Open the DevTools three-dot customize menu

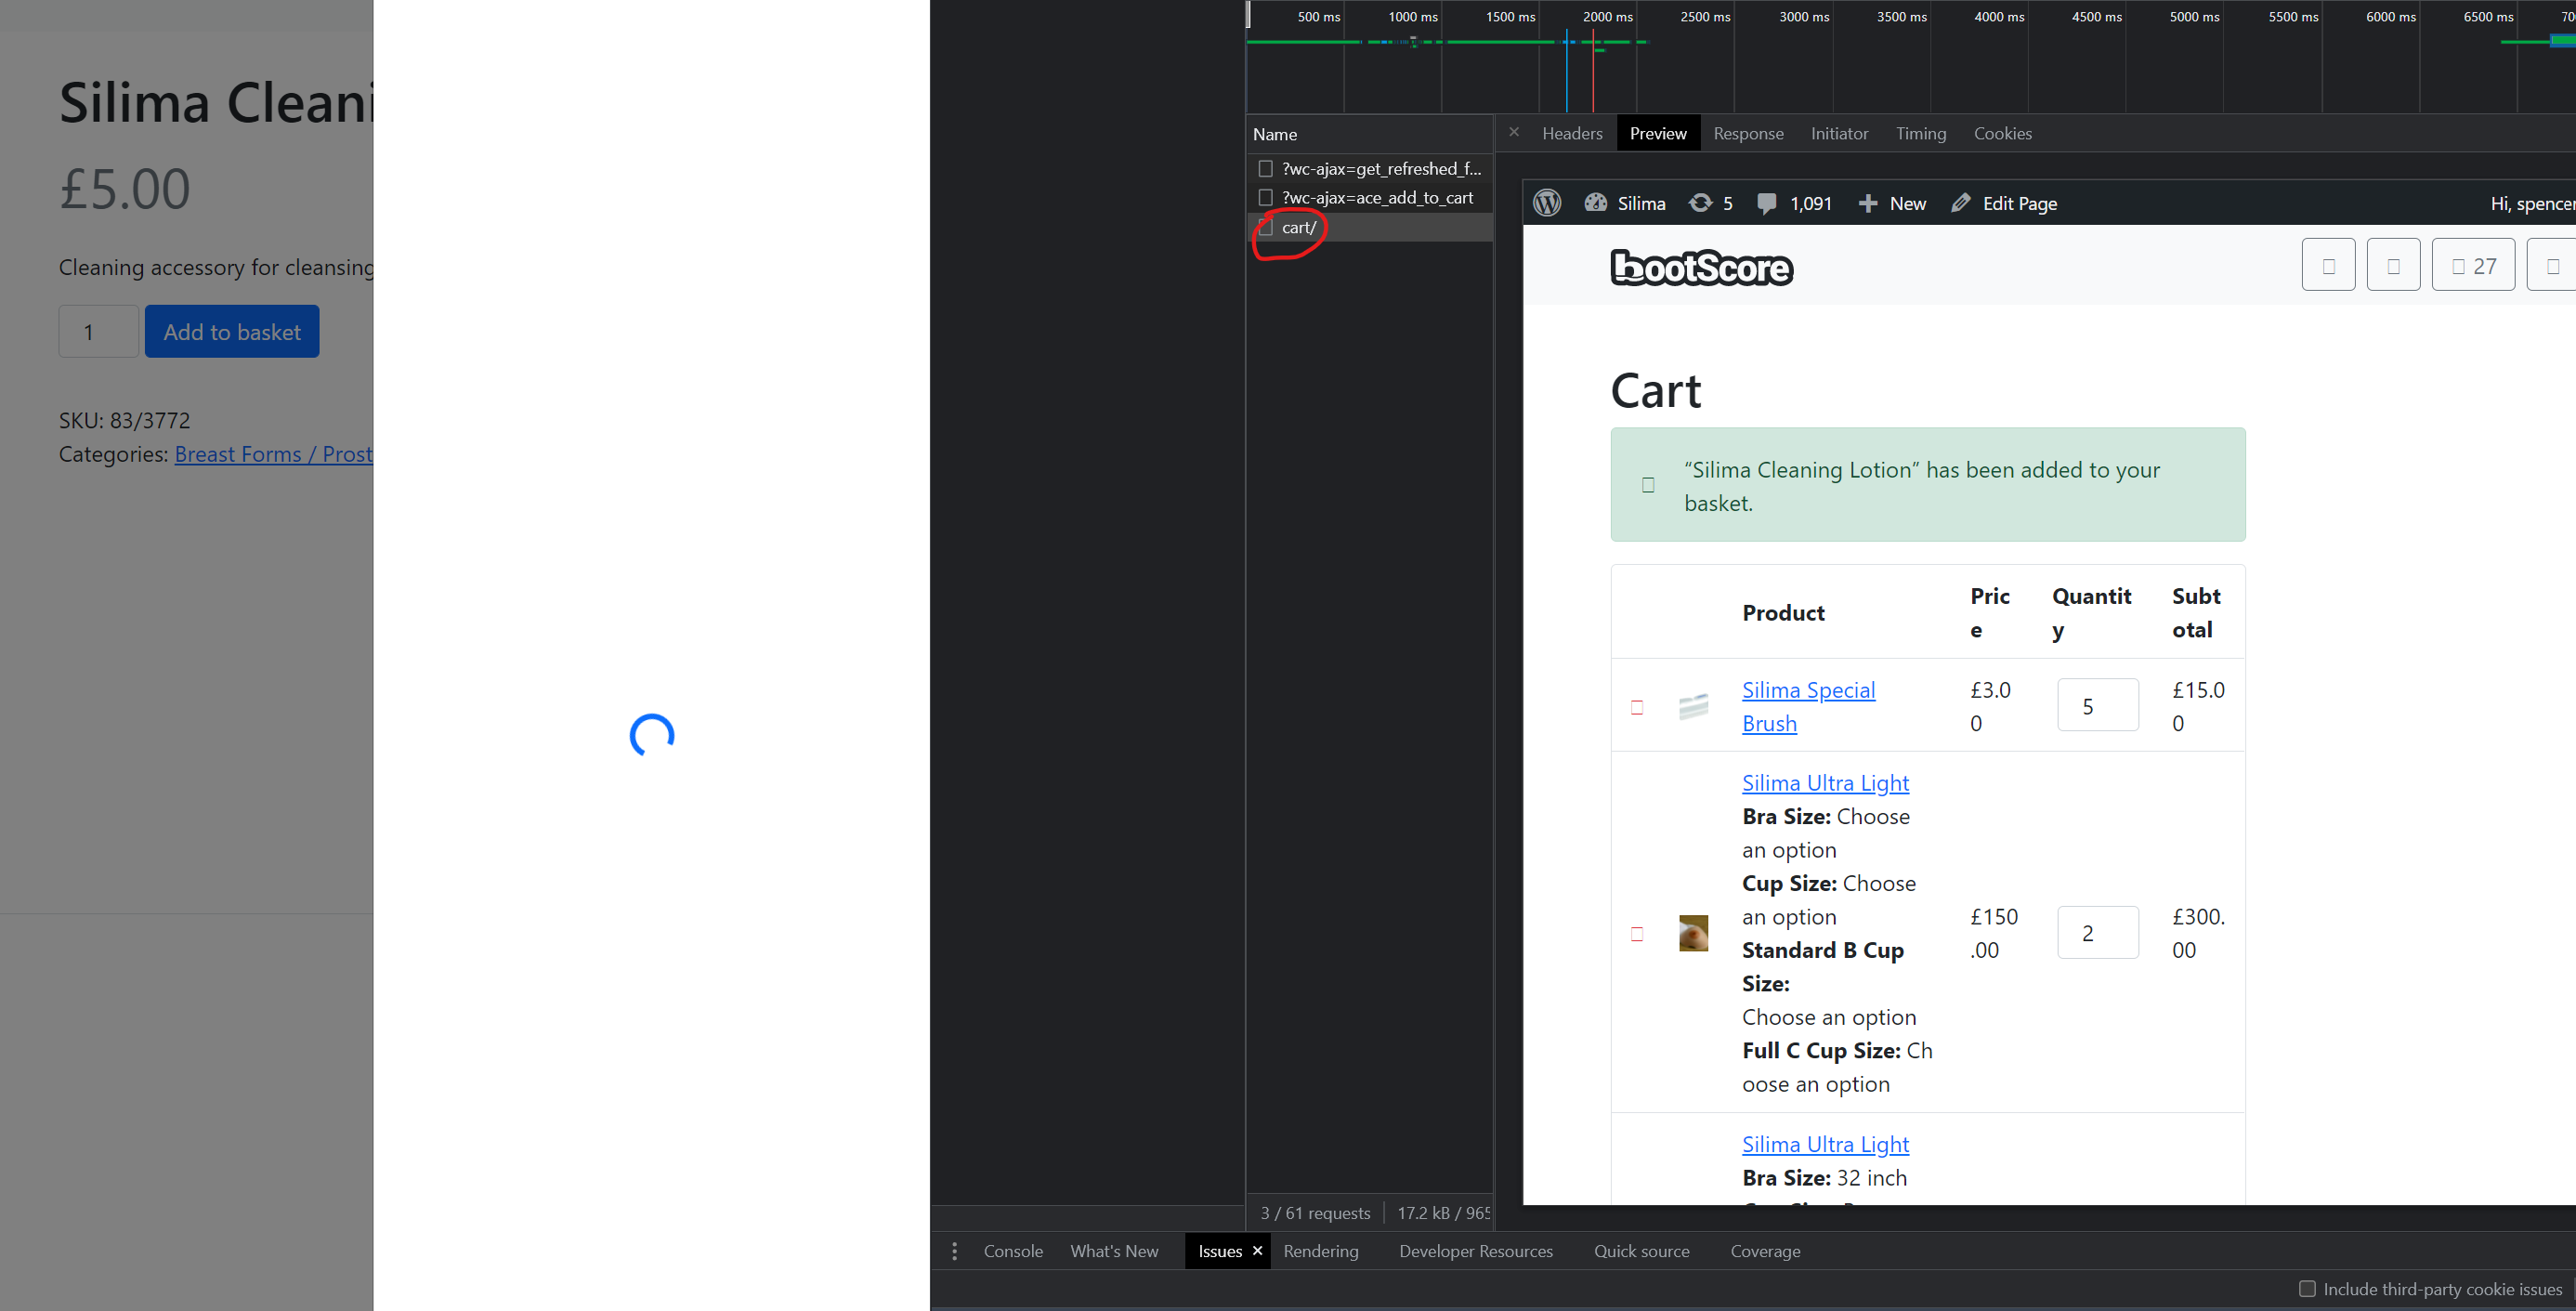pyautogui.click(x=955, y=1250)
